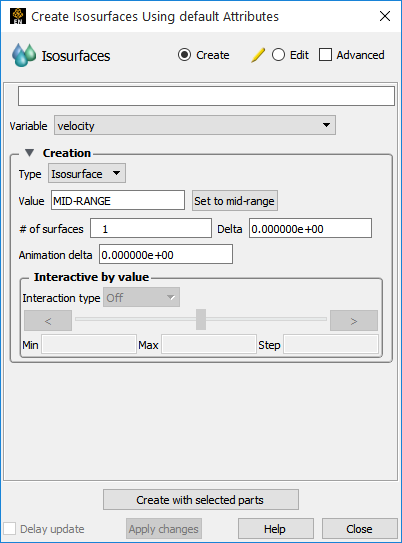402x543 pixels.
Task: Click the Set to mid-range button
Action: tap(235, 201)
